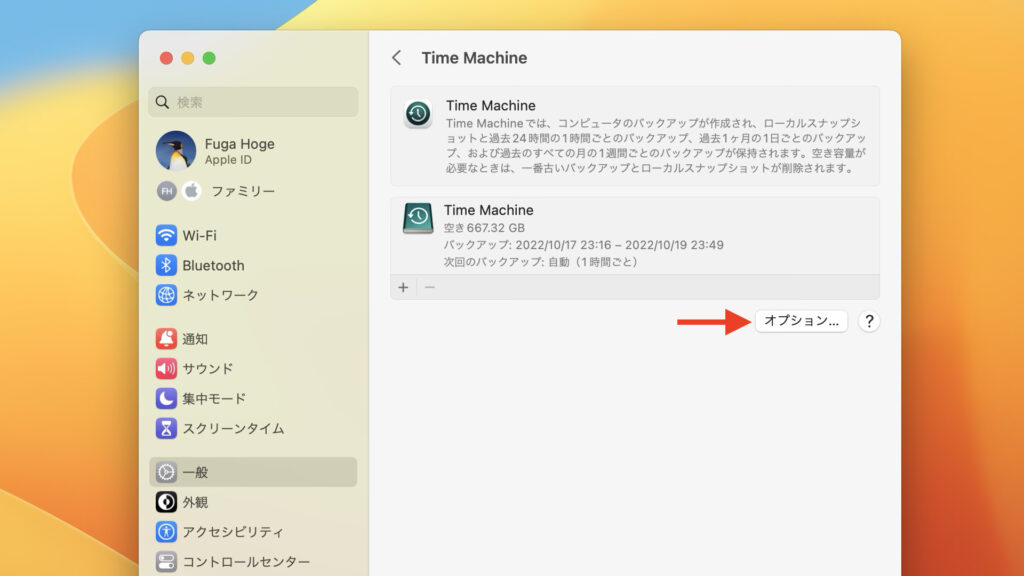Click the help question mark button
Viewport: 1024px width, 576px height.
tap(868, 321)
